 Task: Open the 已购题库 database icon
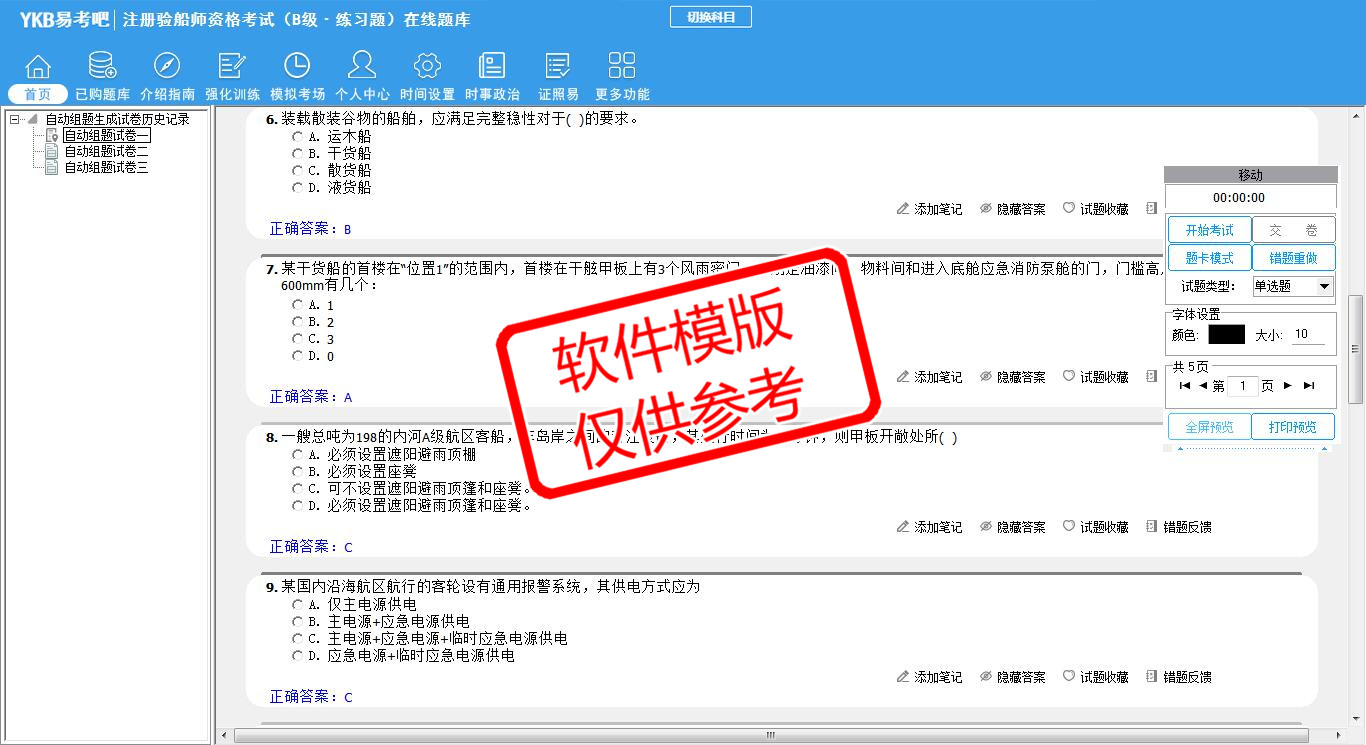[102, 67]
